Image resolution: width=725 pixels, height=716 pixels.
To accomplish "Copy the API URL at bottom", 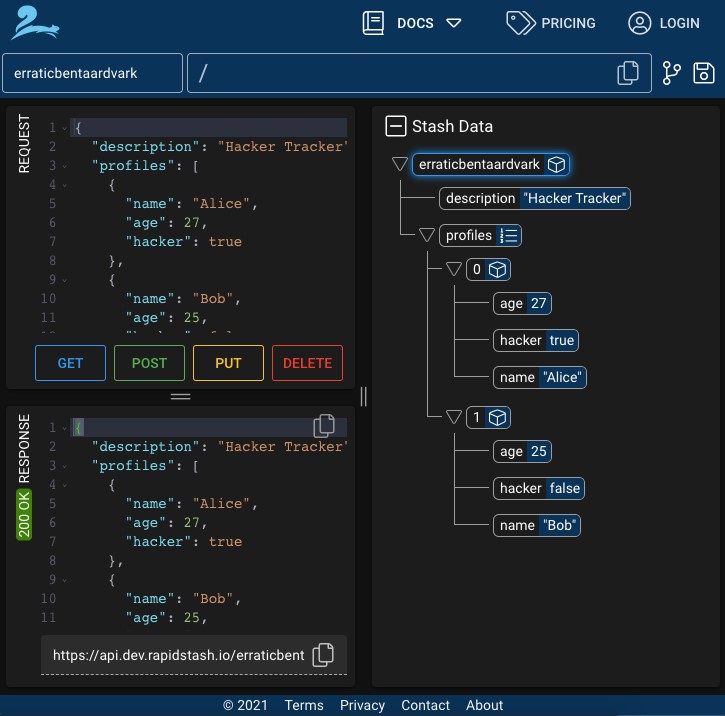I will click(323, 655).
